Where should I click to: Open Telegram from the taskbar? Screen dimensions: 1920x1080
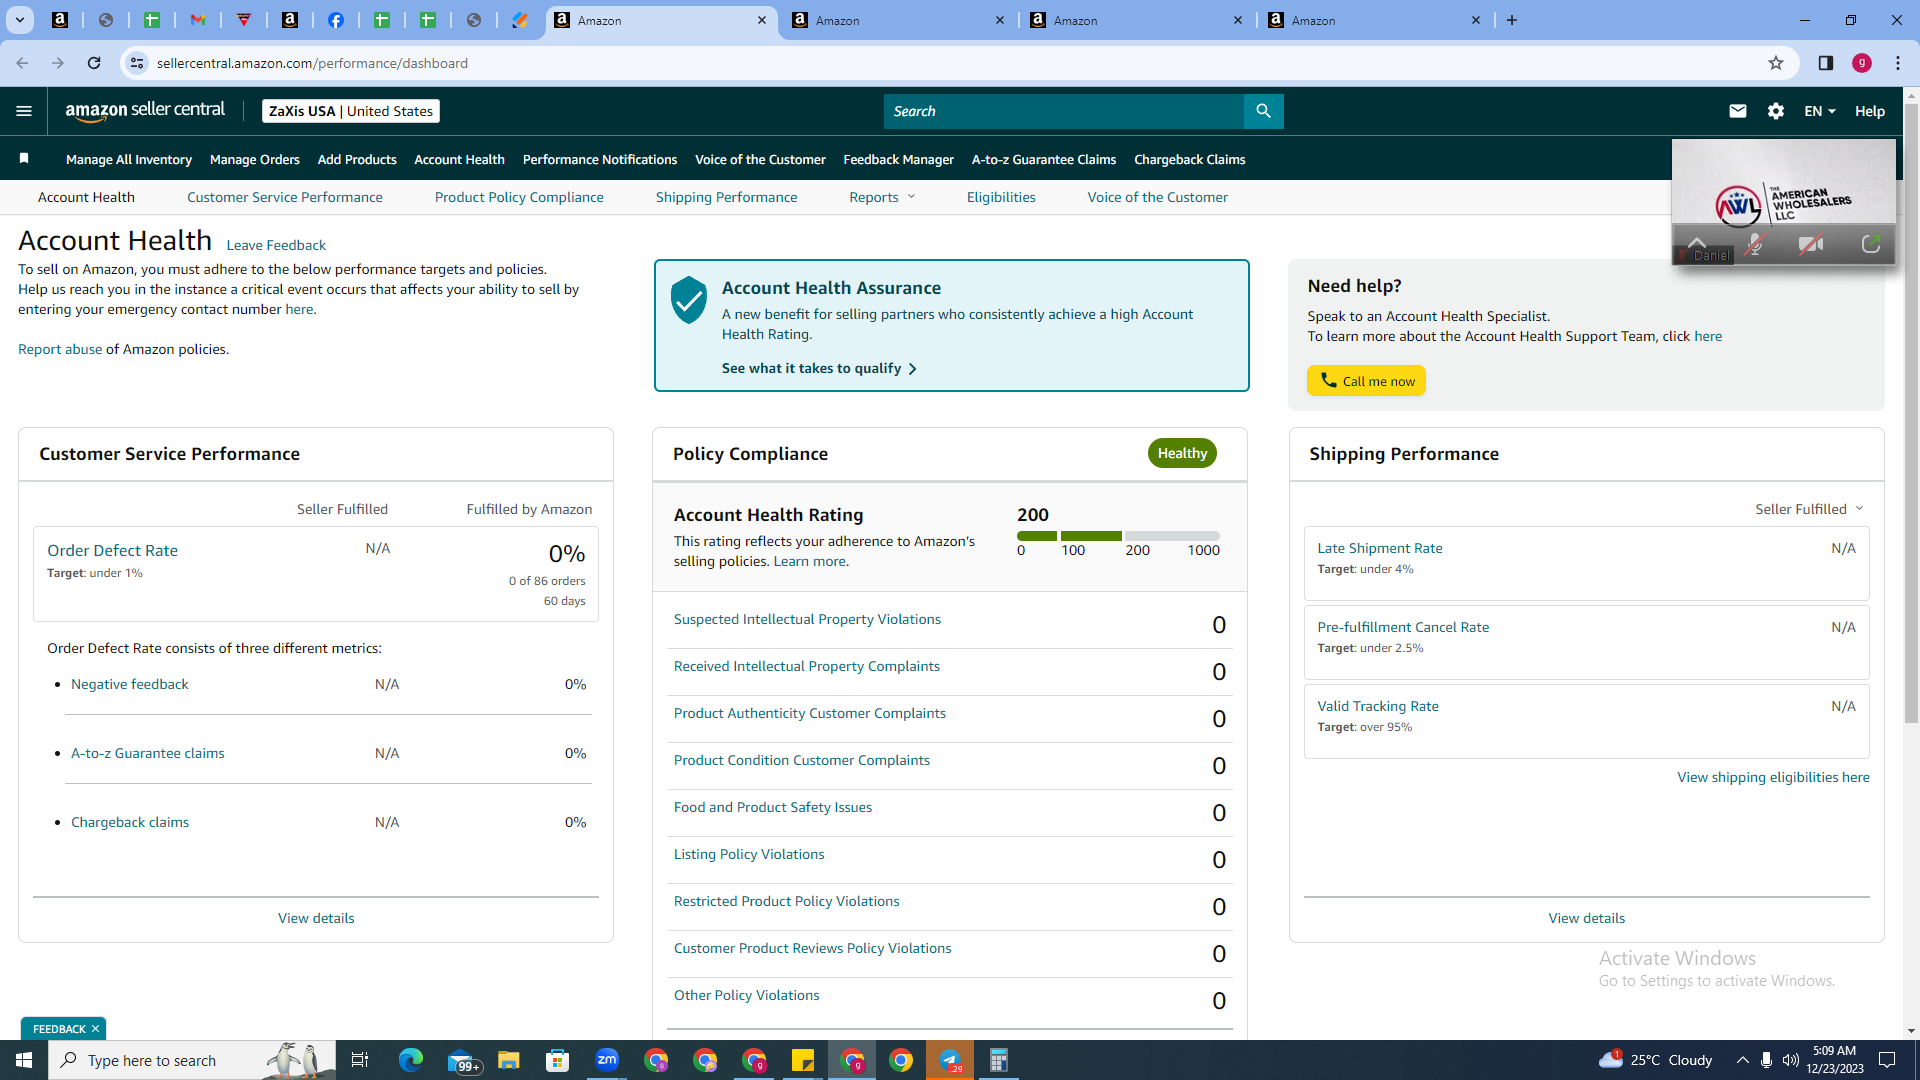tap(950, 1060)
